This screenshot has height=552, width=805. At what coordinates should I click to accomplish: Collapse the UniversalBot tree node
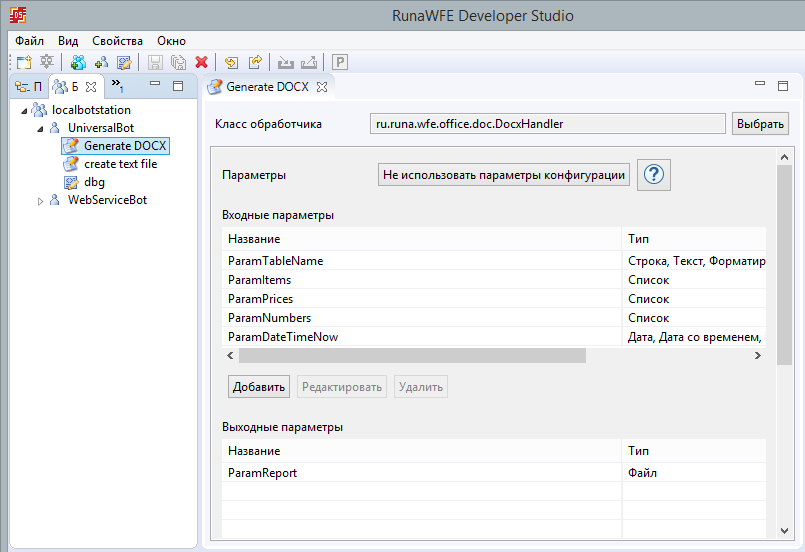coord(41,128)
